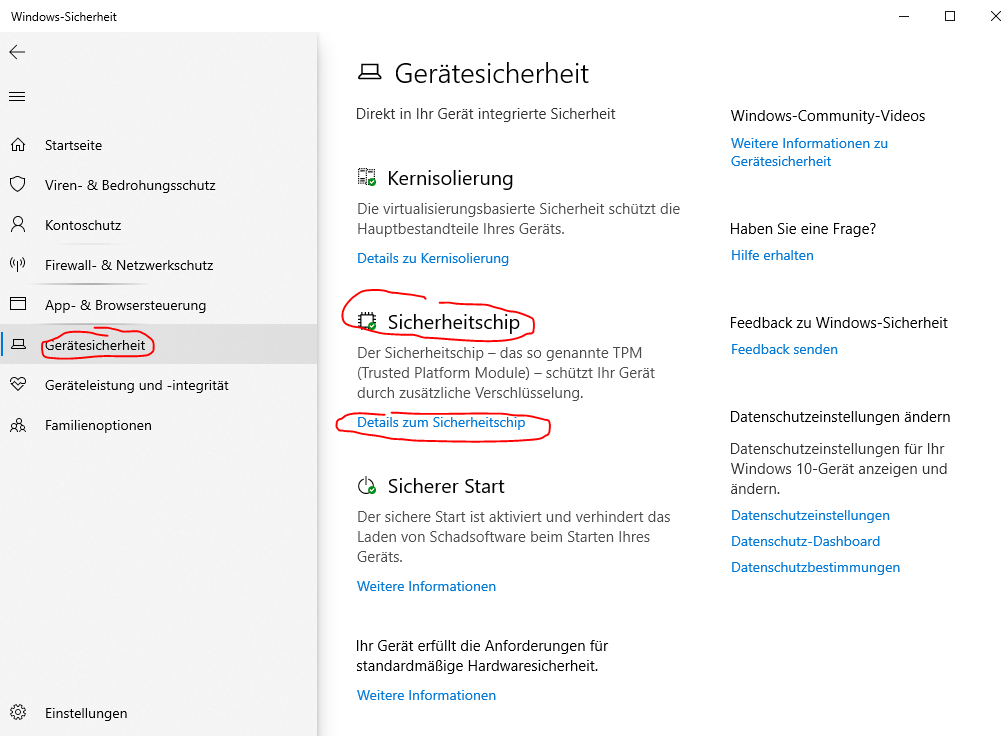Open Hilfe erhalten link
This screenshot has height=736, width=1008.
[772, 255]
